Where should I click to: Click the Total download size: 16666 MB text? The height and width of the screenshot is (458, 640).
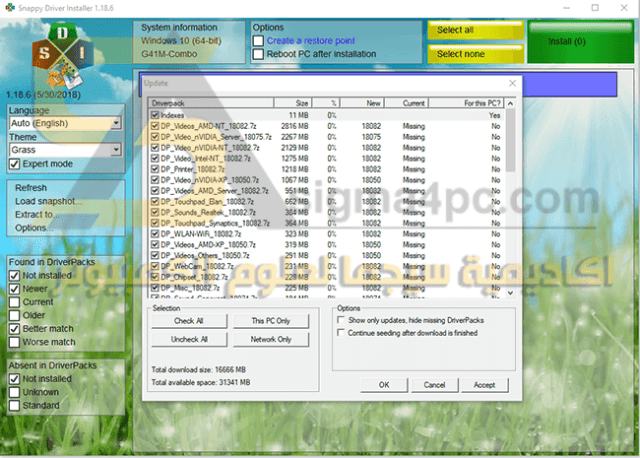click(x=199, y=370)
